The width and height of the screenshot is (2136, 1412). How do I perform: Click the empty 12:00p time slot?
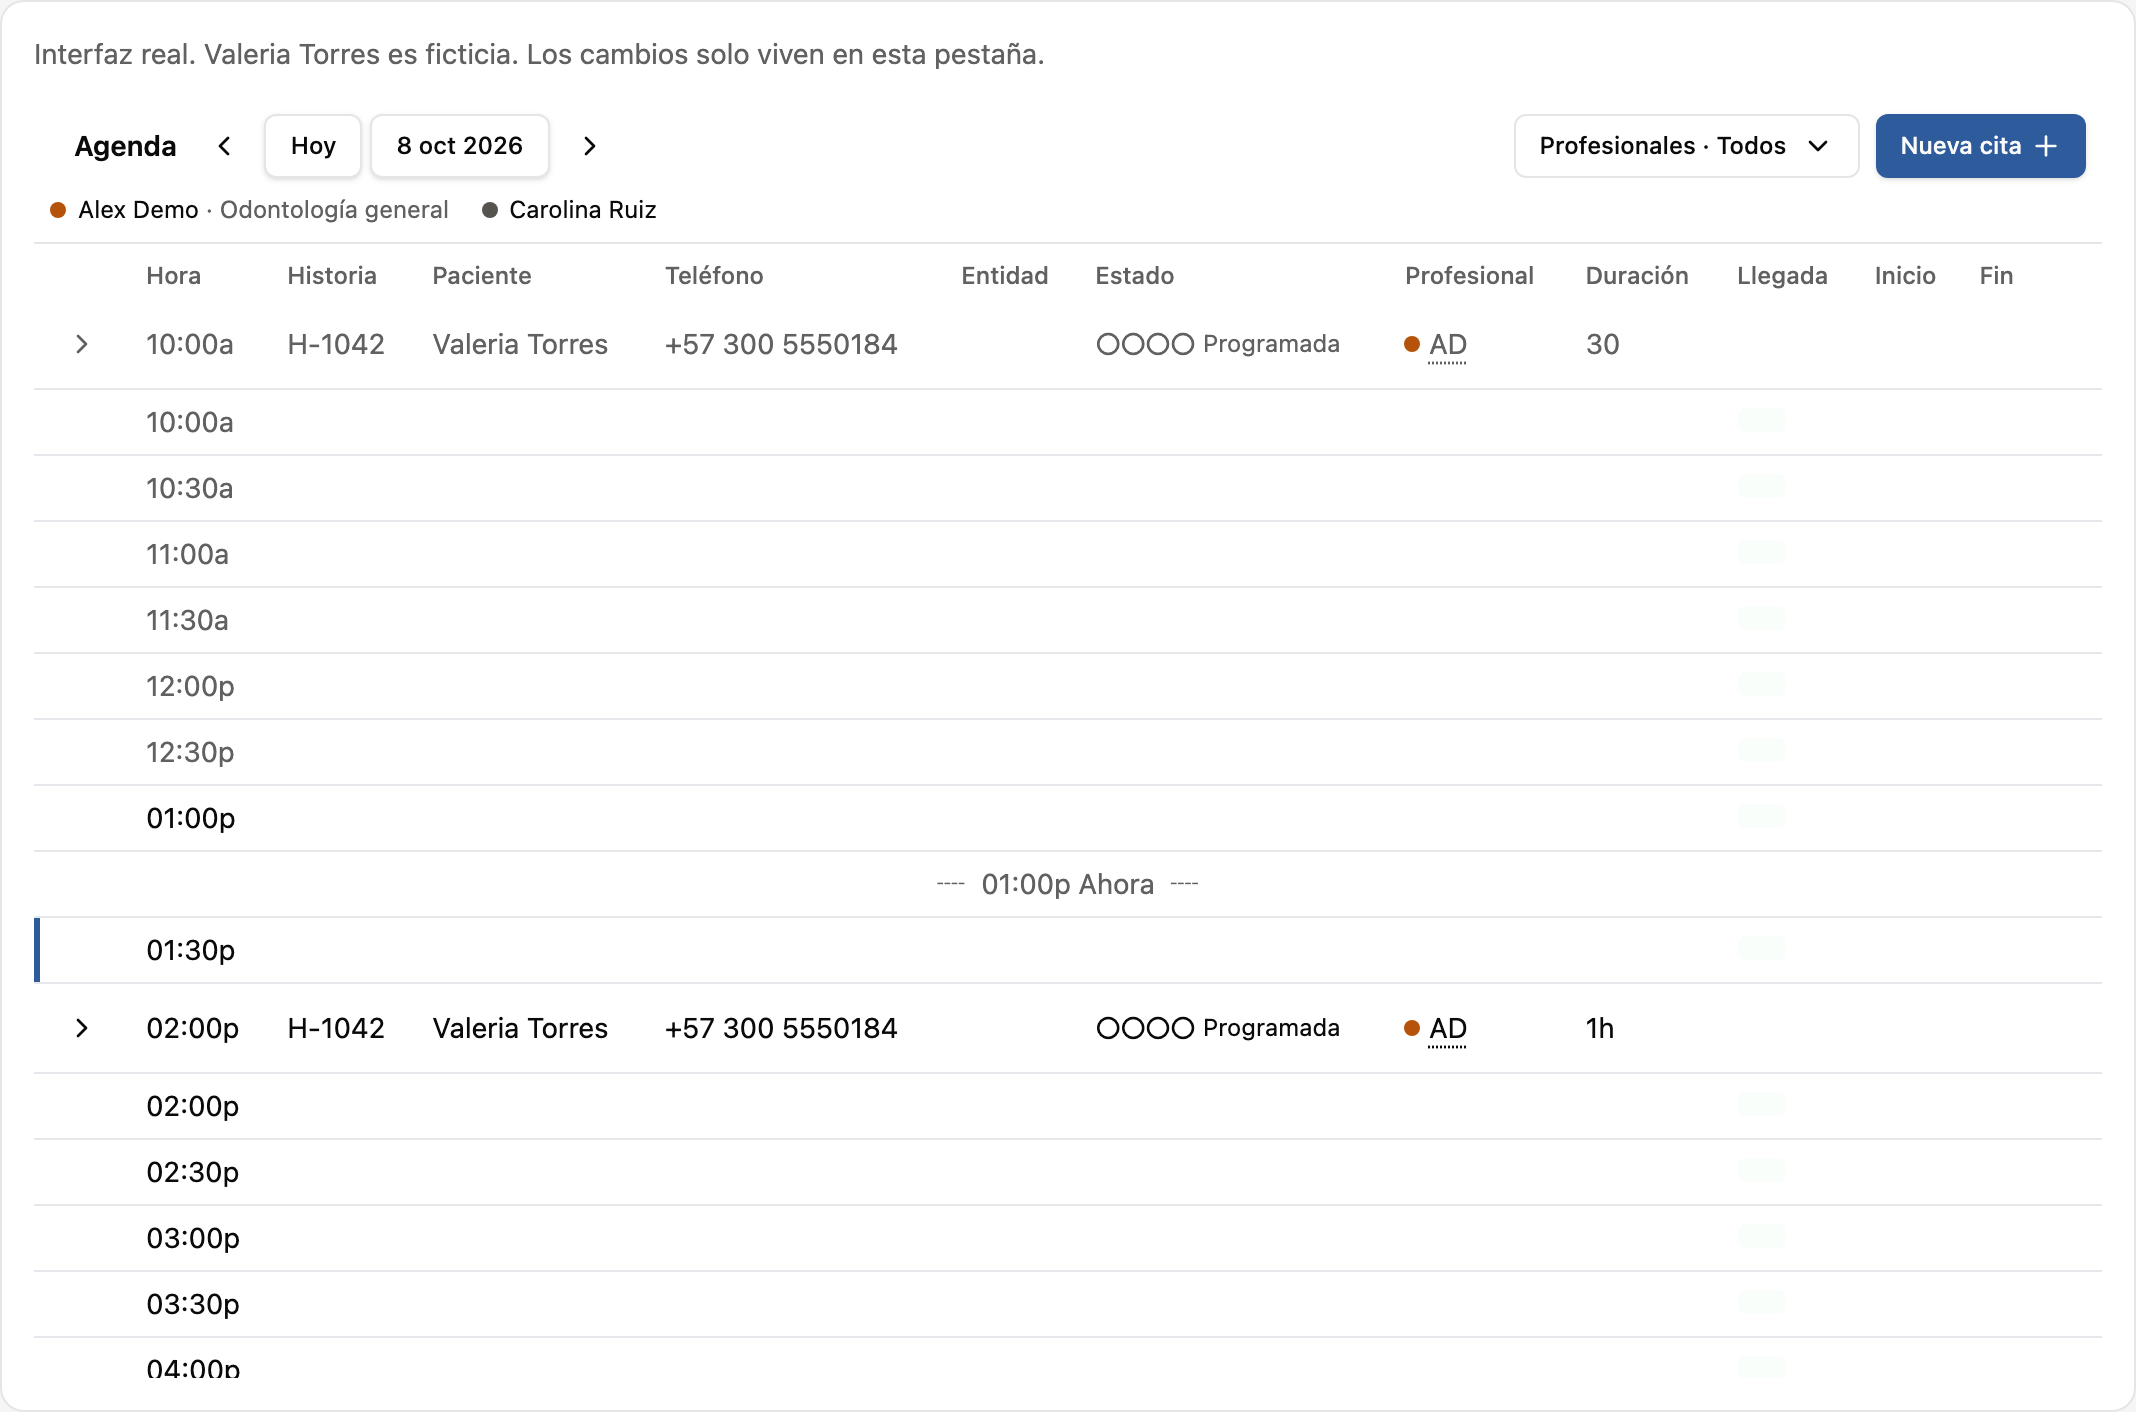[x=1068, y=686]
